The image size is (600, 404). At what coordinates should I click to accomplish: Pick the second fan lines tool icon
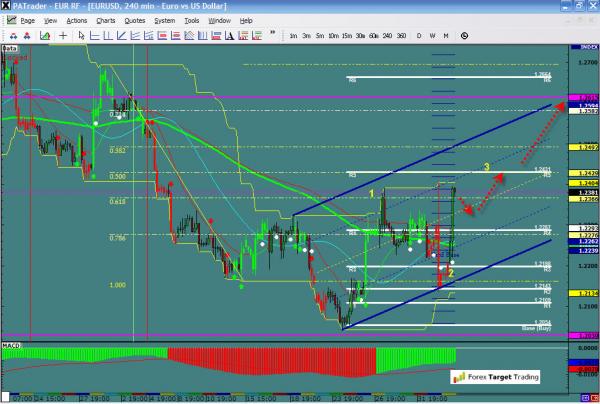click(148, 36)
